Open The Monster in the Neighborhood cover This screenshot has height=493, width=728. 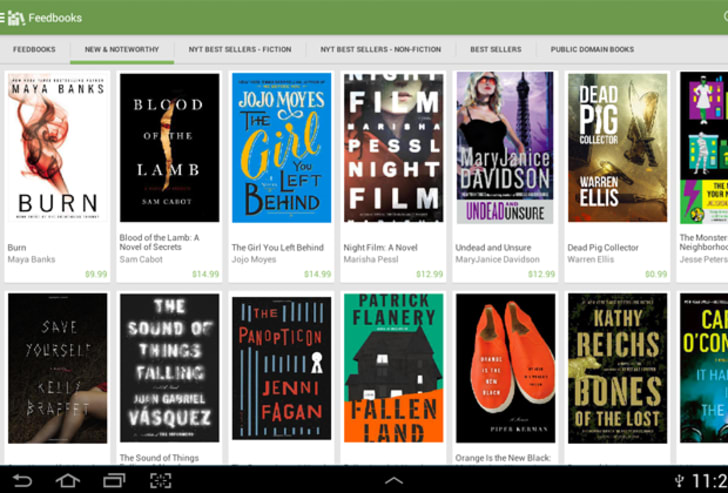click(x=704, y=147)
